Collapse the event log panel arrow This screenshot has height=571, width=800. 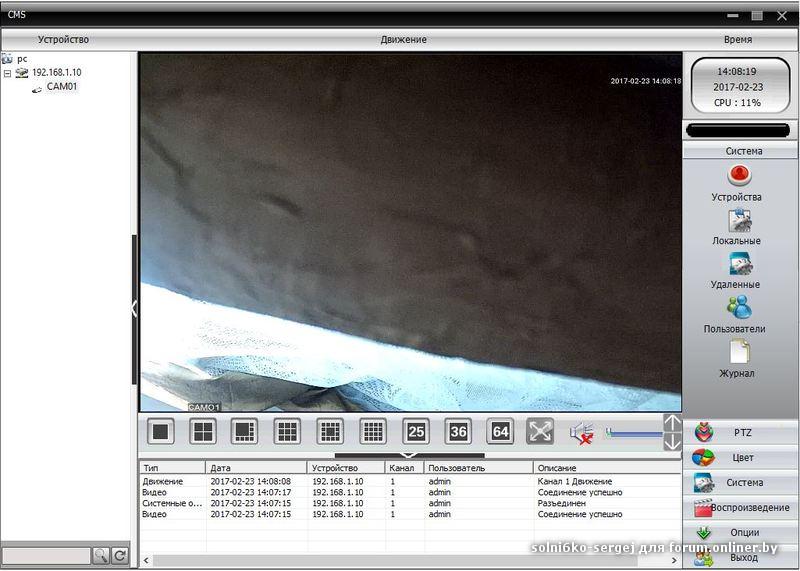409,455
